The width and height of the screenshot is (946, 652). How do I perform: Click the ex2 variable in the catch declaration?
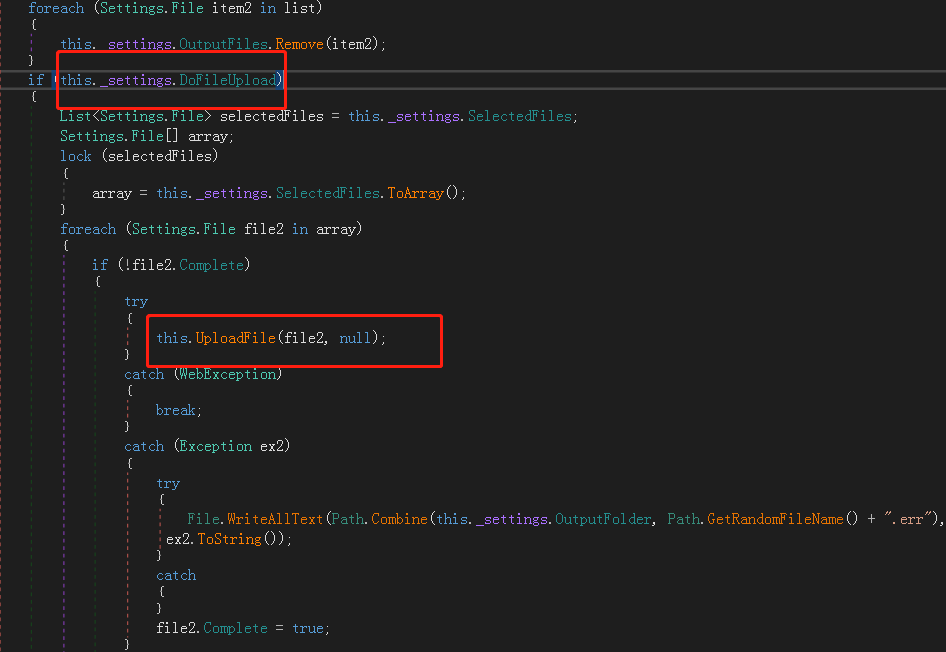272,446
